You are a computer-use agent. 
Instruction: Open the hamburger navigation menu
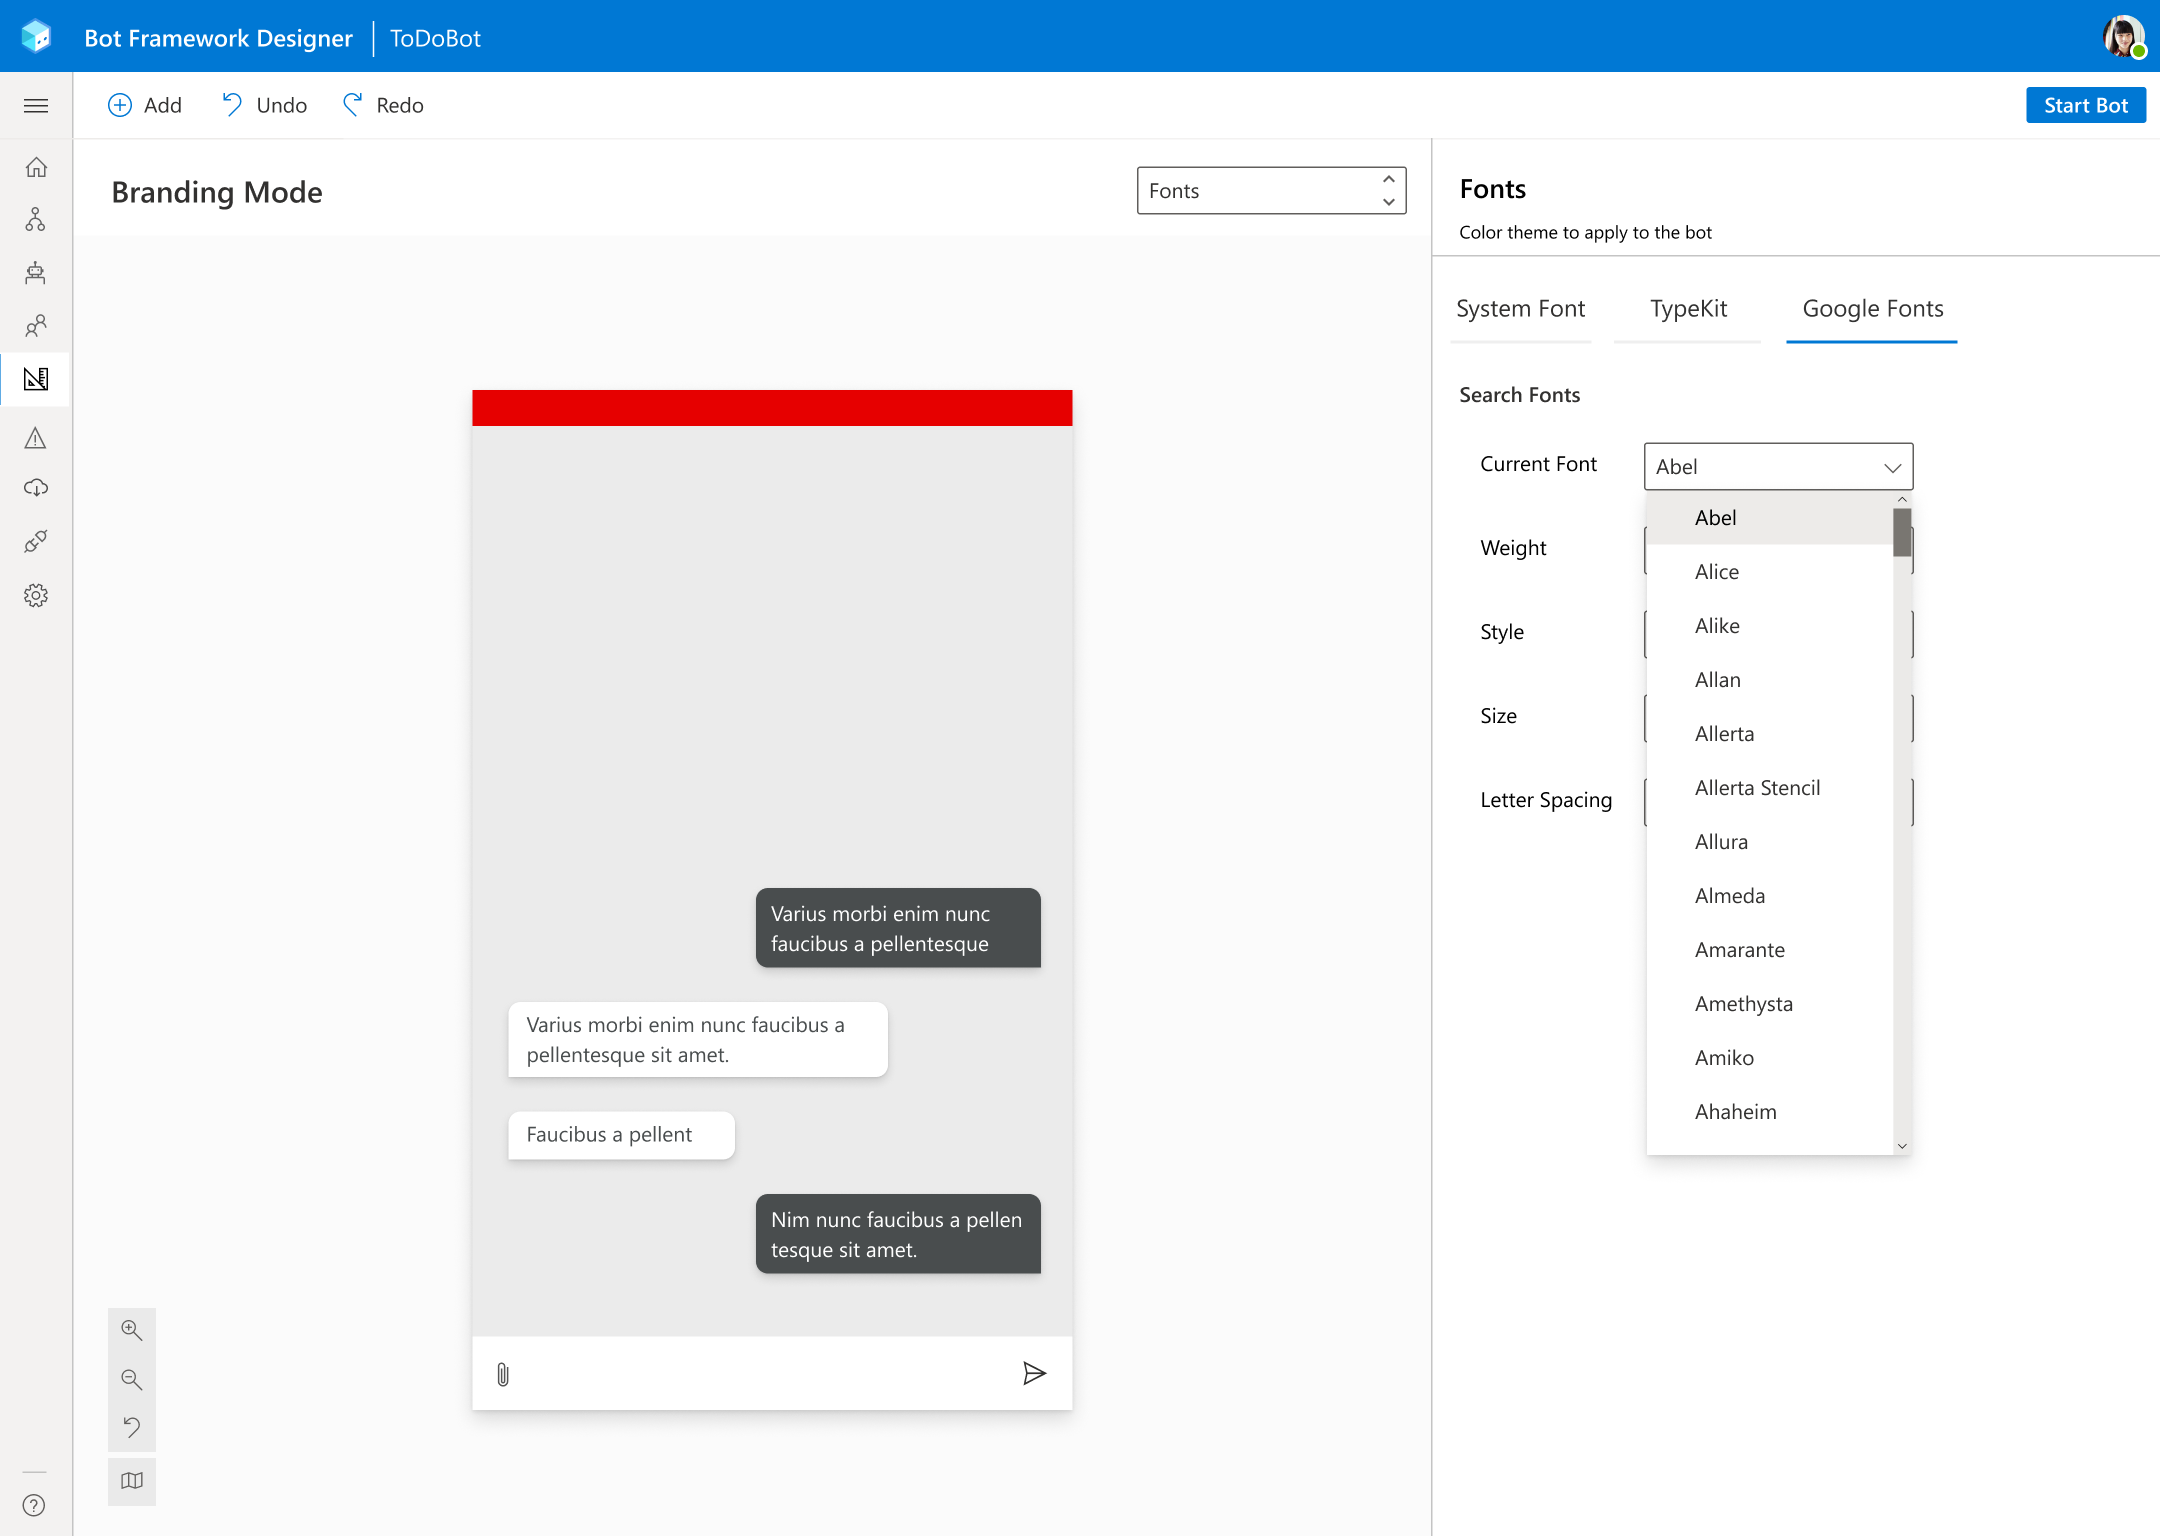(x=36, y=106)
